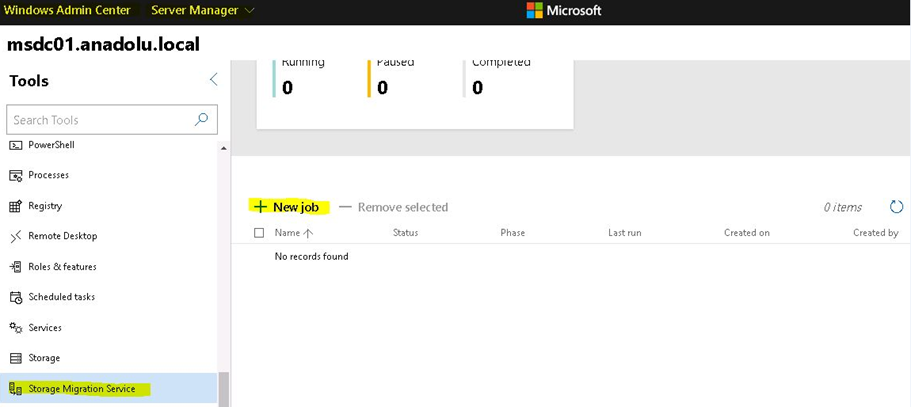The image size is (911, 407).
Task: Collapse the Tools pane with chevron
Action: tap(213, 80)
